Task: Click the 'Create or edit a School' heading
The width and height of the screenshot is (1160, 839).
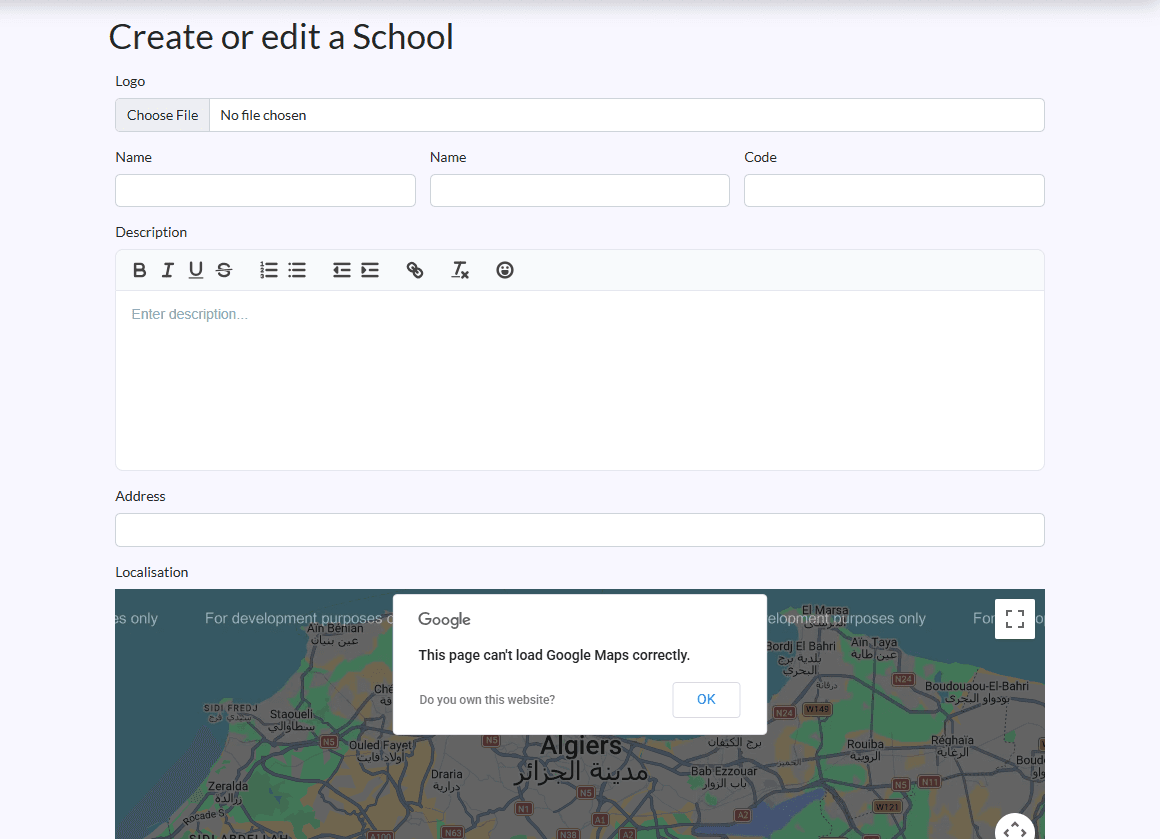Action: [281, 37]
